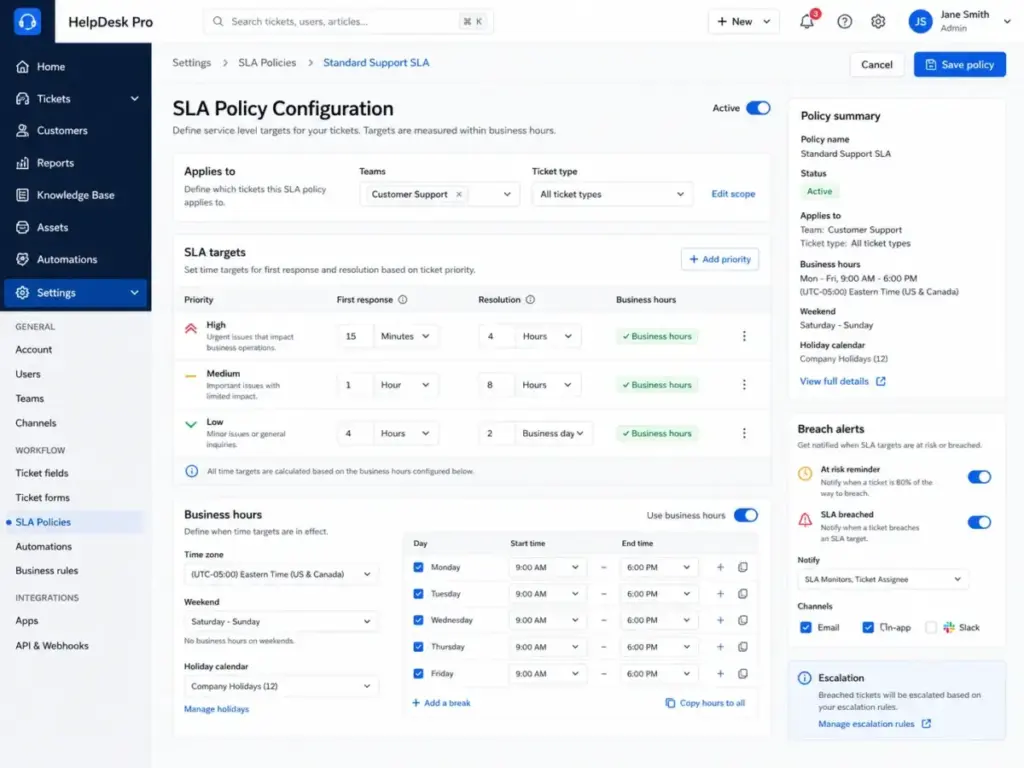Add a time slot to Wednesday
1024x768 pixels.
click(x=720, y=620)
